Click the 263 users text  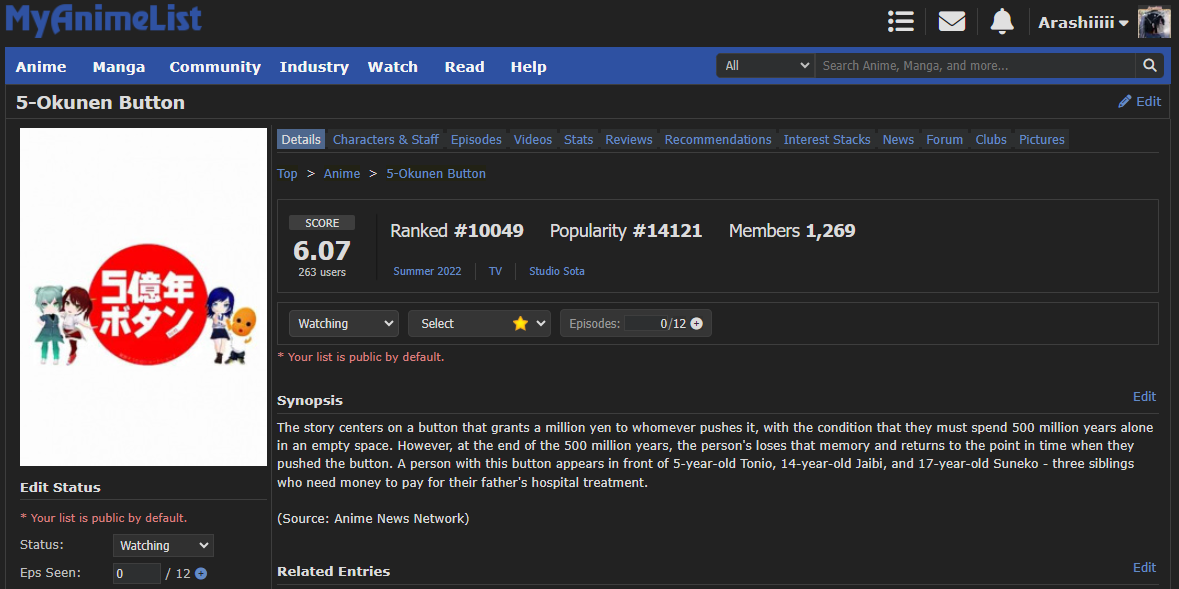[x=322, y=272]
